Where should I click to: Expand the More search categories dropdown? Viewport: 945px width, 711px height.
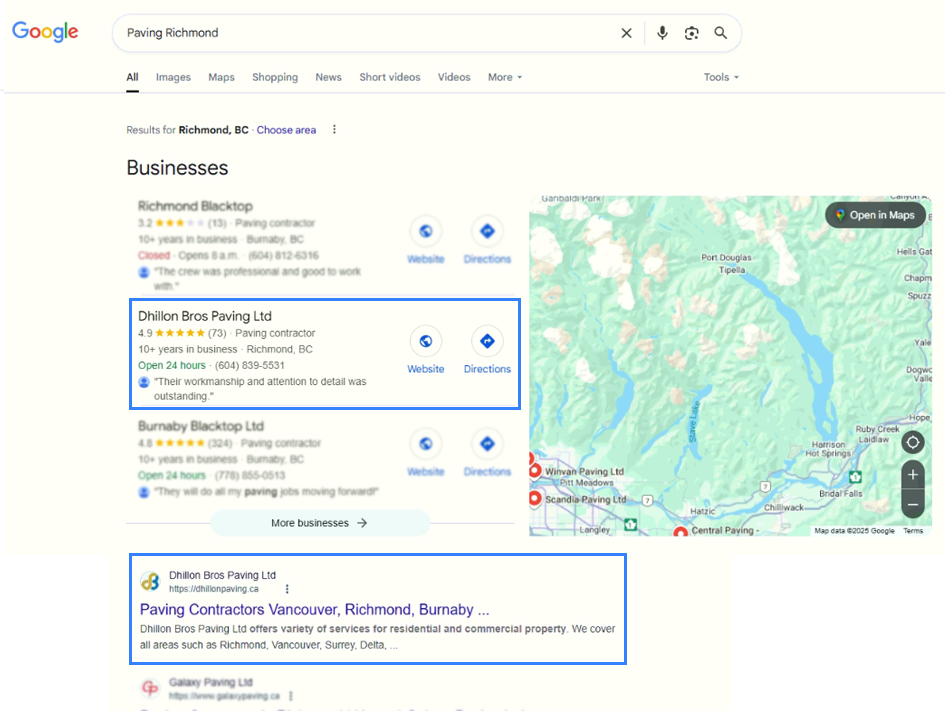(504, 77)
